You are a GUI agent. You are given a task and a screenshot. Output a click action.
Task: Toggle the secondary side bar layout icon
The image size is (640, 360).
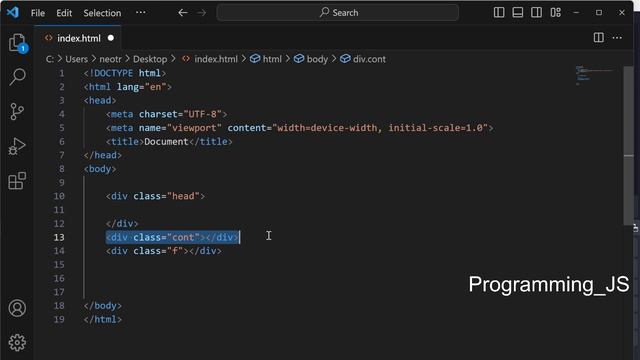point(536,13)
